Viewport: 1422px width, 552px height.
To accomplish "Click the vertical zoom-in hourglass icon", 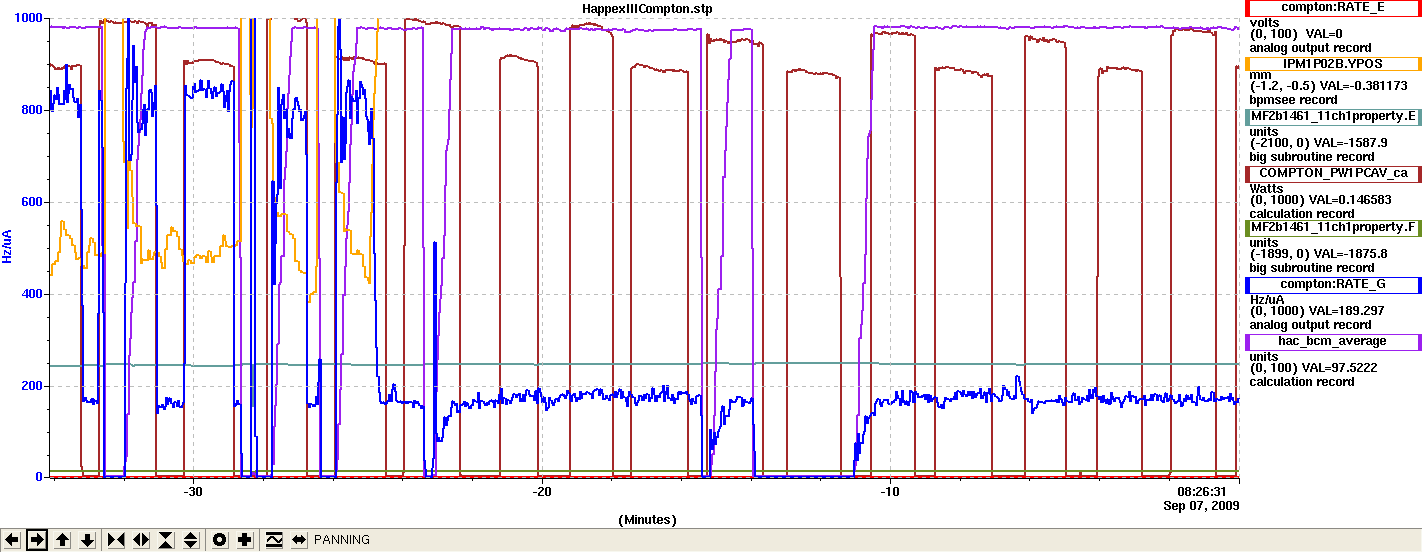I will (166, 540).
